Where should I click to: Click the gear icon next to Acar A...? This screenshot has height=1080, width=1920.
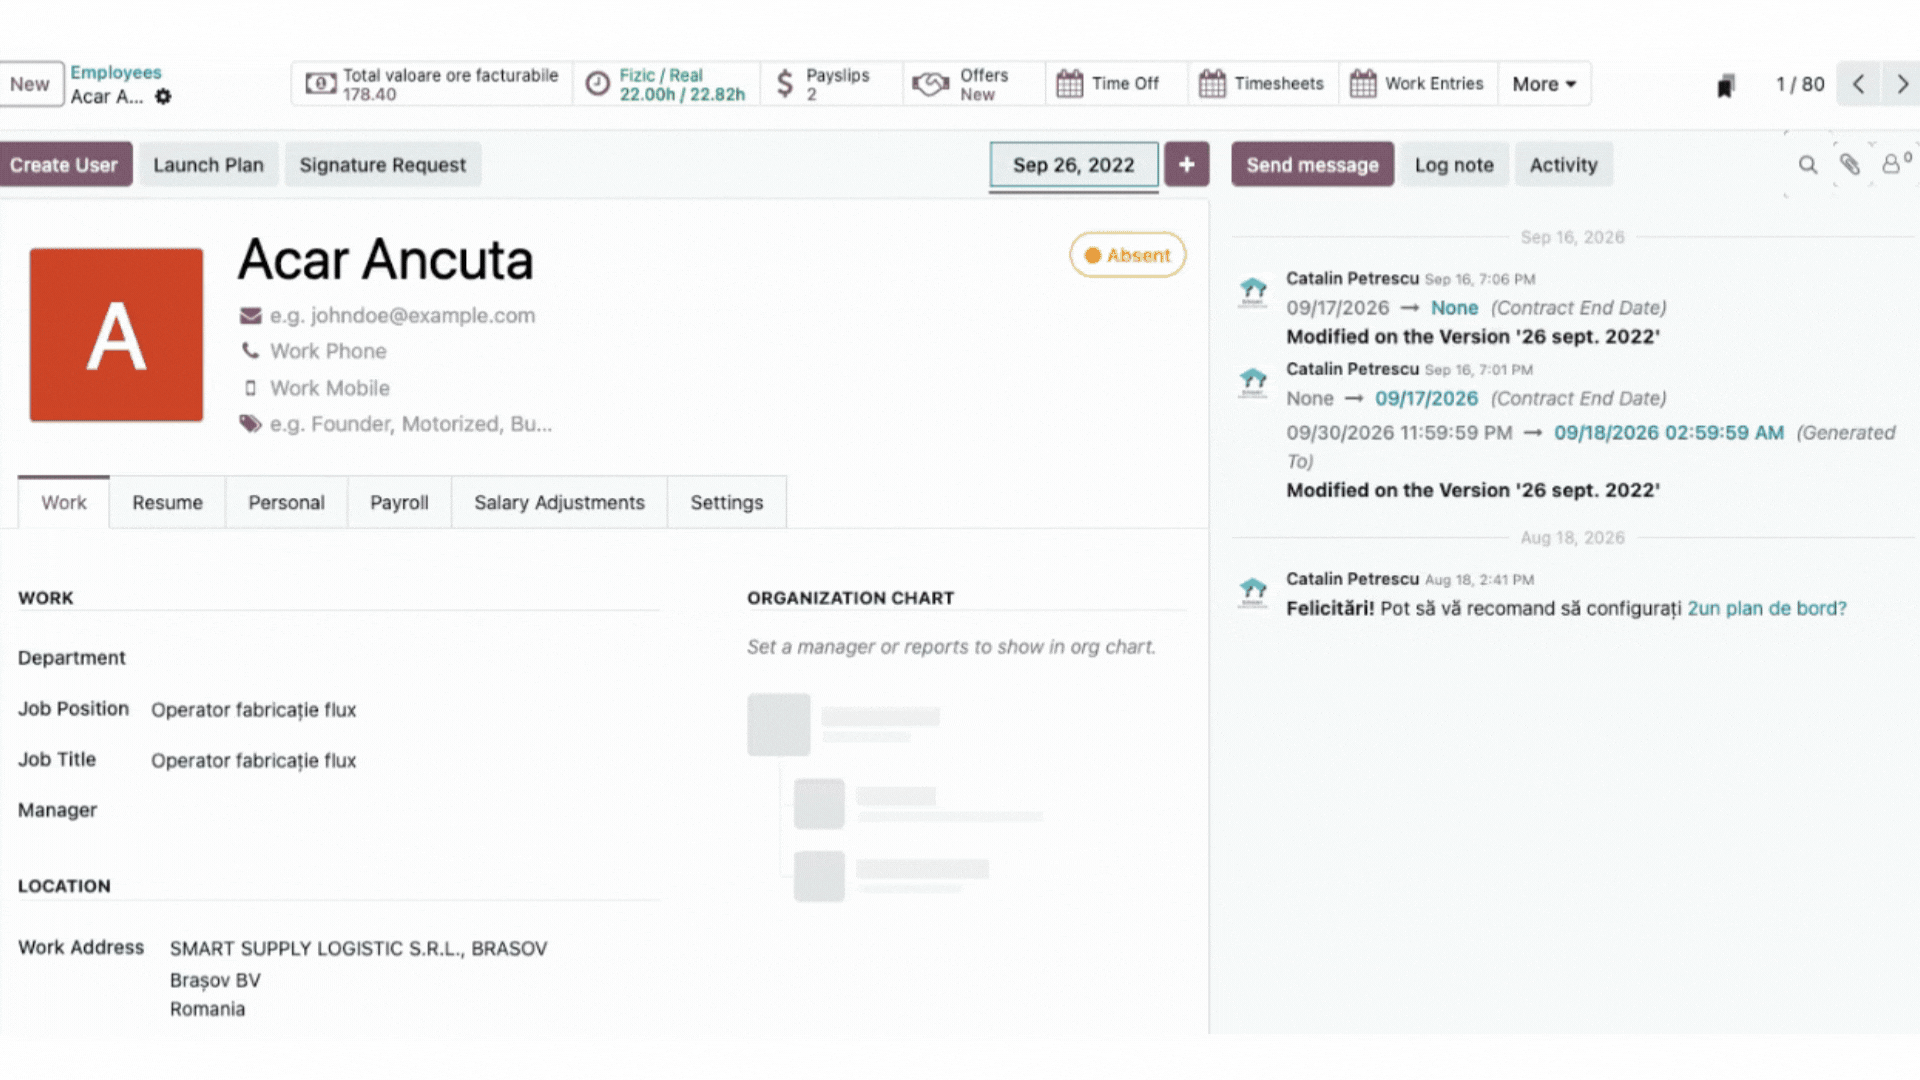point(163,96)
